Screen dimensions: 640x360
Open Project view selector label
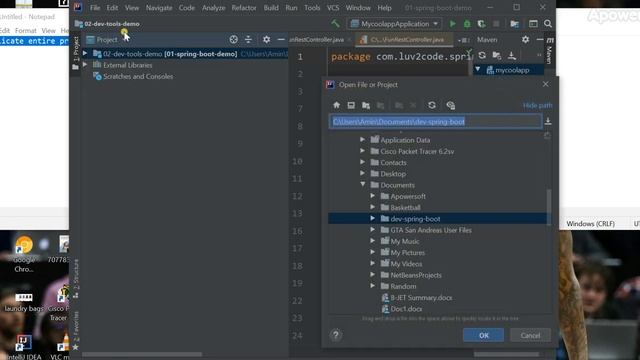click(x=107, y=40)
